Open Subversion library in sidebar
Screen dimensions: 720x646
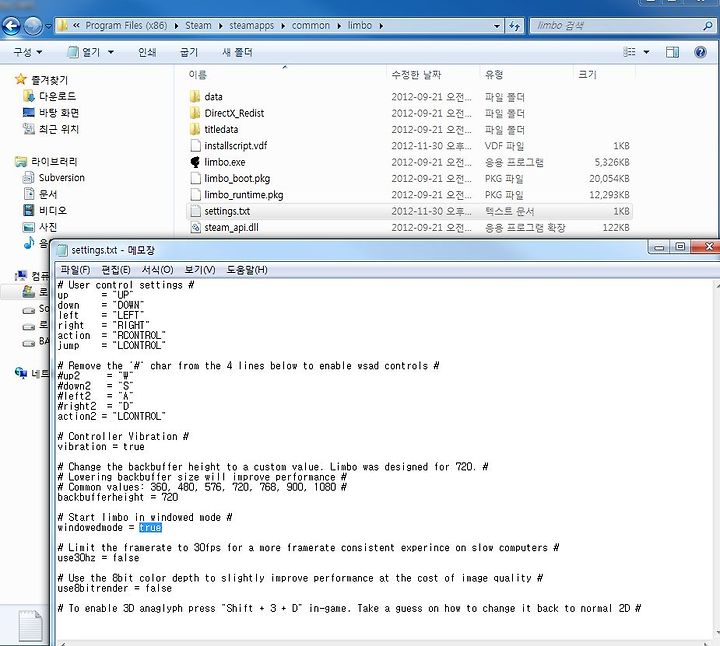54,178
